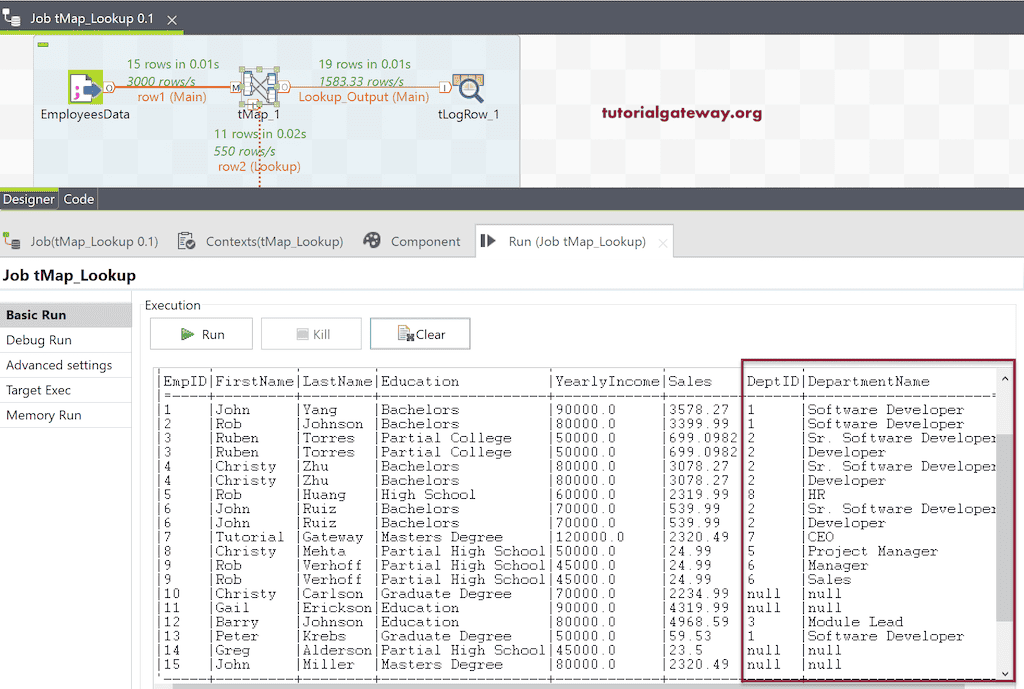
Task: Select Memory Run from the sidebar
Action: pos(42,414)
